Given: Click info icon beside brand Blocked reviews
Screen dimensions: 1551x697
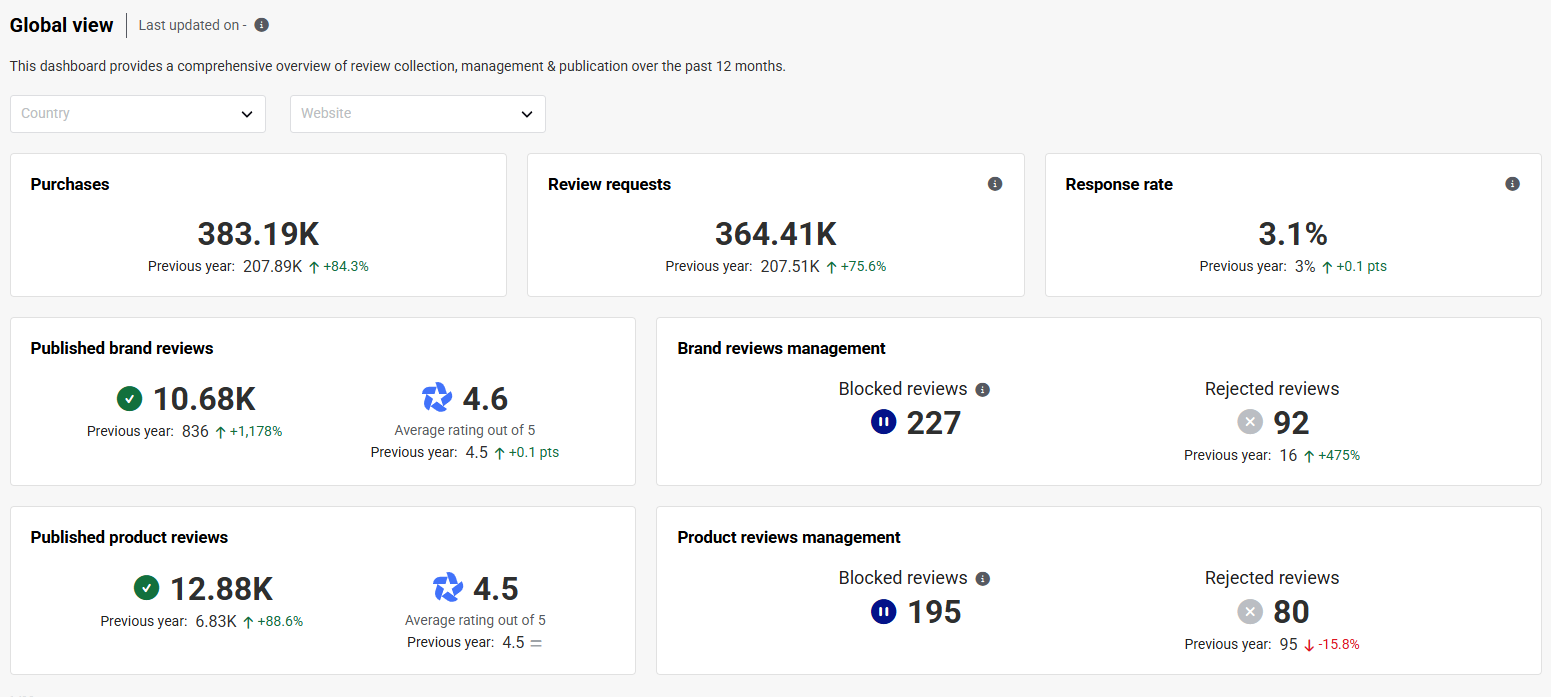Looking at the screenshot, I should 982,390.
